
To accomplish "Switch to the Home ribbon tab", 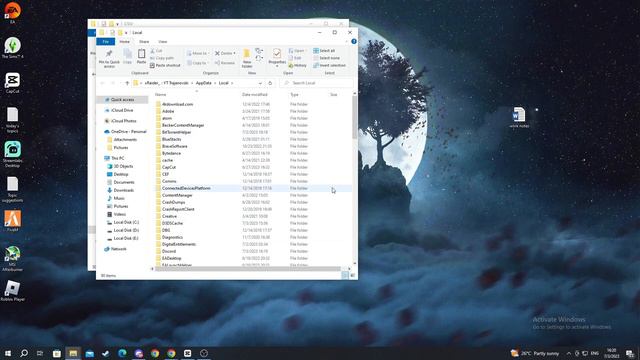I will [124, 42].
